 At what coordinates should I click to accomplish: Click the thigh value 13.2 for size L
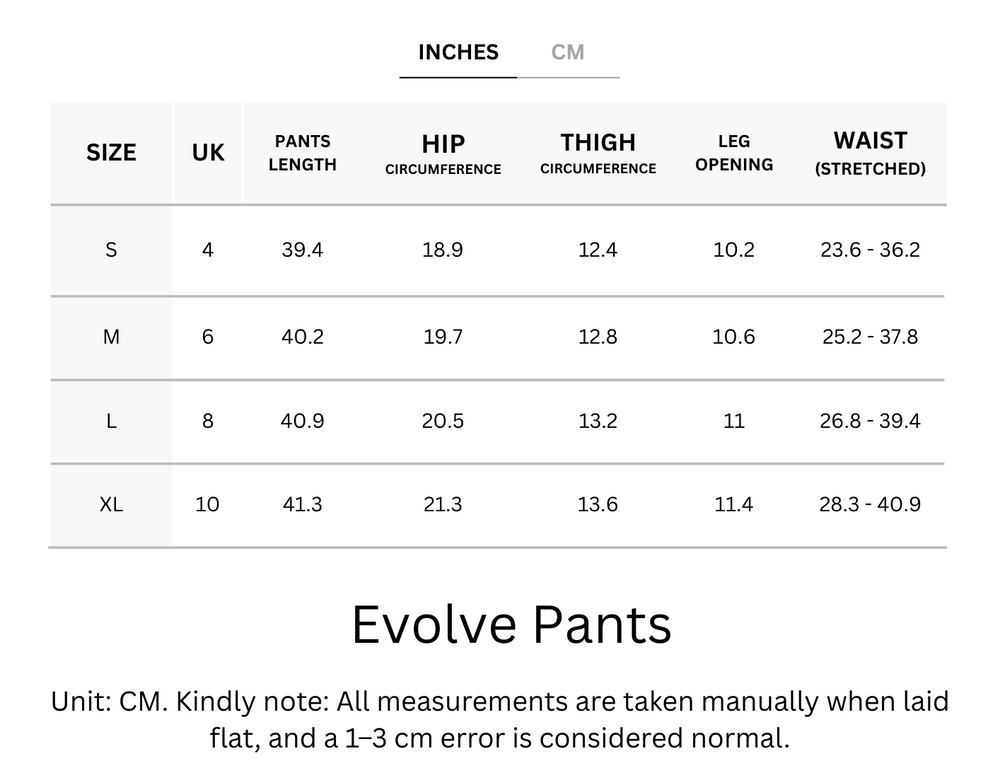597,421
